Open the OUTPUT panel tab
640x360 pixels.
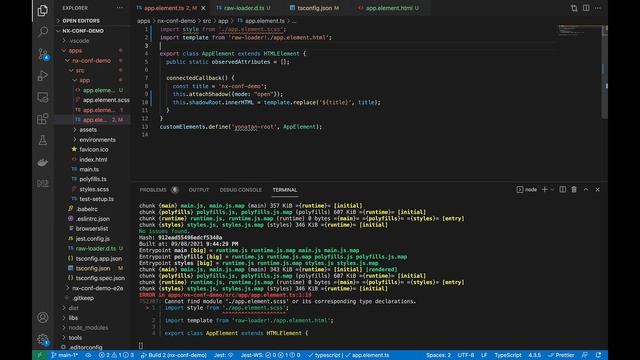(x=199, y=190)
